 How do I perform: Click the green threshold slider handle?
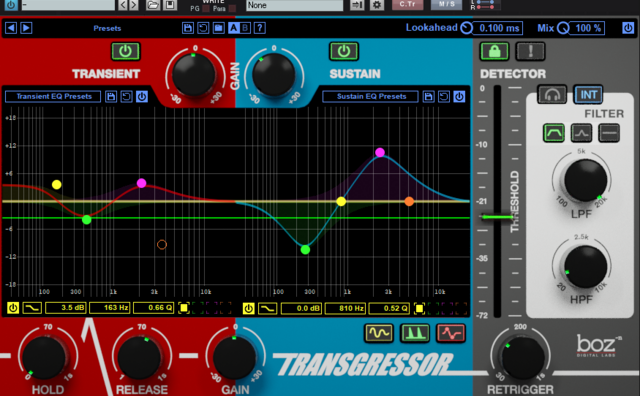pyautogui.click(x=496, y=217)
